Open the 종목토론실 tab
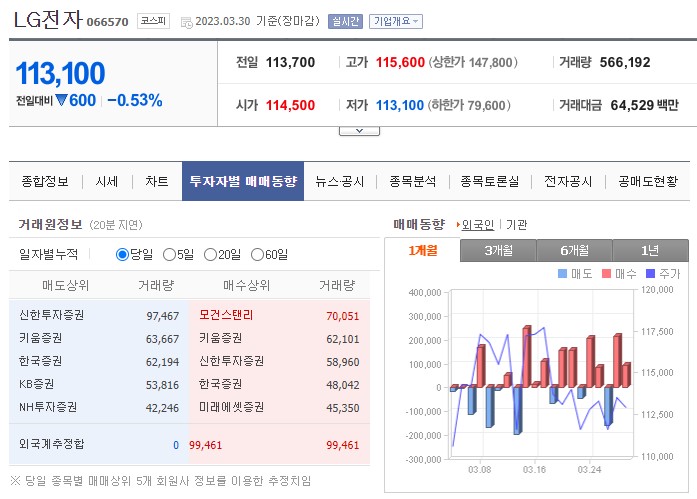The height and width of the screenshot is (499, 697). (x=489, y=181)
